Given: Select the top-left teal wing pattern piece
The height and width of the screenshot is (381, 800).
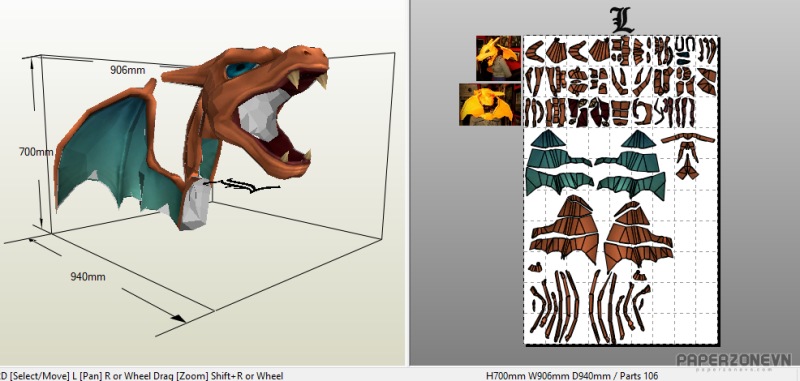Looking at the screenshot, I should click(x=547, y=138).
